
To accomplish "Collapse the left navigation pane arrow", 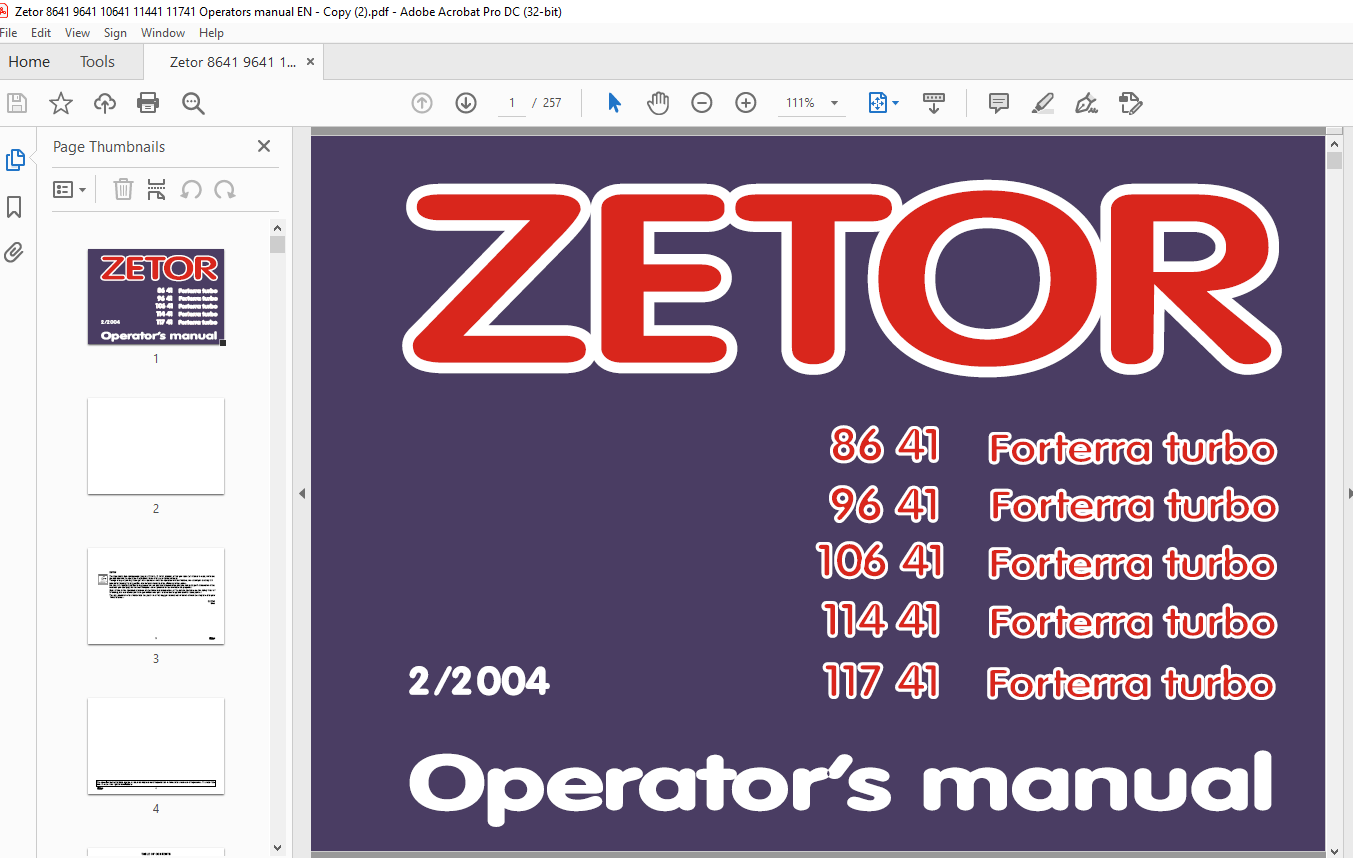I will (x=302, y=493).
